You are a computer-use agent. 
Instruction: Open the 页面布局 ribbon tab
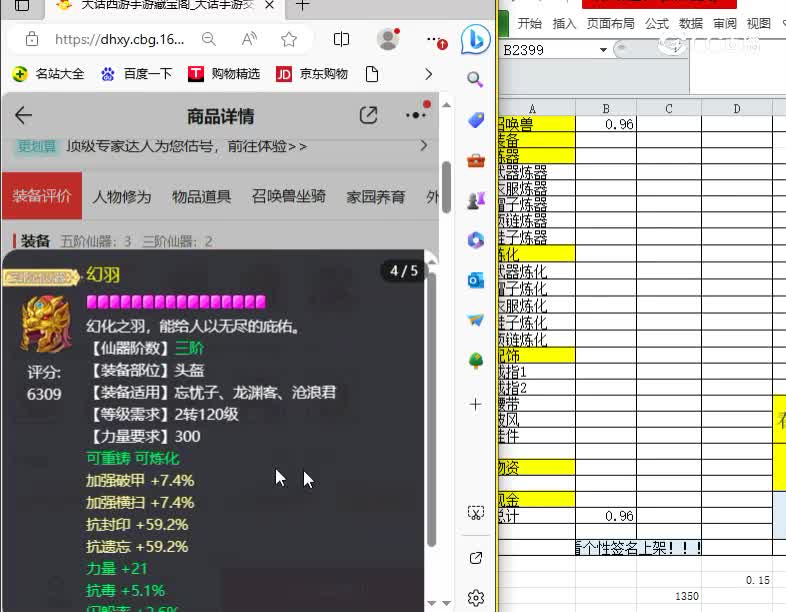point(611,24)
